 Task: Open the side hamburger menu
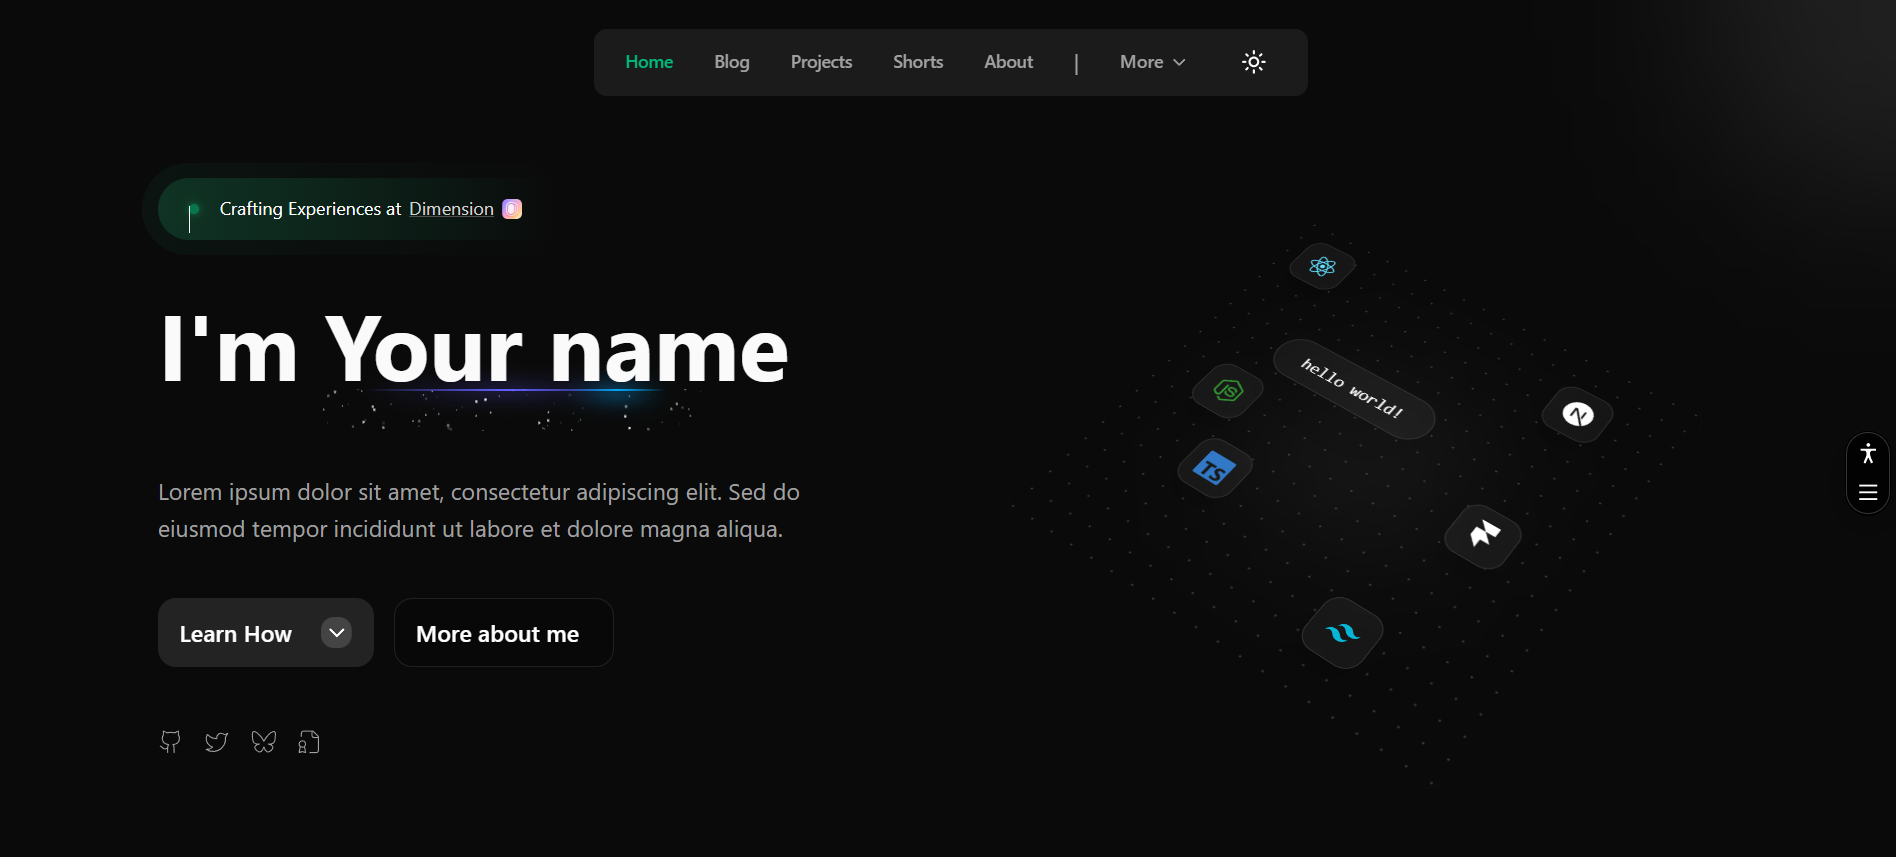pyautogui.click(x=1867, y=492)
